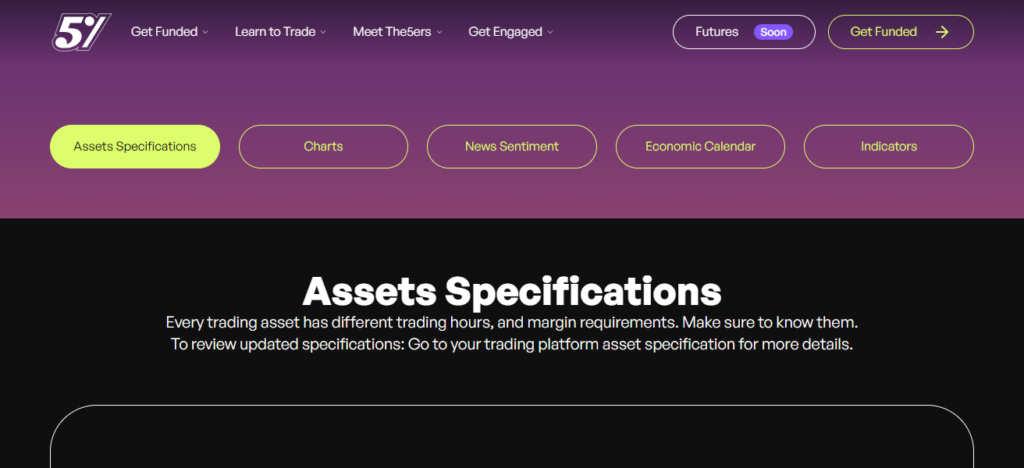Switch to the Charts tab
1024x468 pixels.
[x=323, y=146]
